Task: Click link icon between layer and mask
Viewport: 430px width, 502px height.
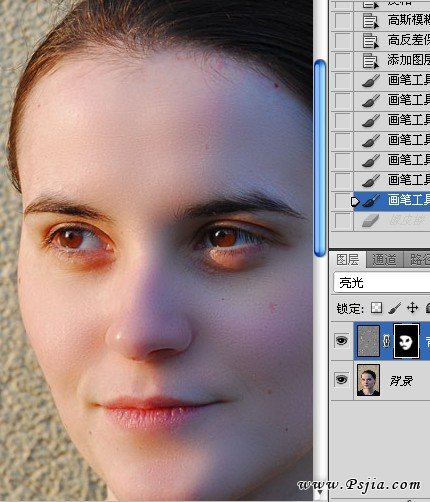Action: click(386, 341)
